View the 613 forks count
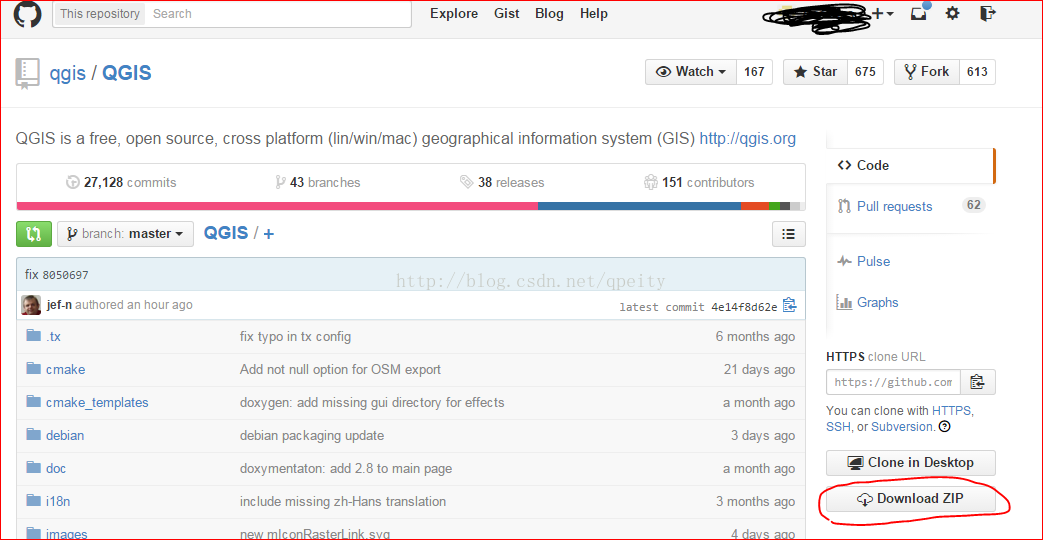This screenshot has width=1043, height=540. tap(977, 72)
